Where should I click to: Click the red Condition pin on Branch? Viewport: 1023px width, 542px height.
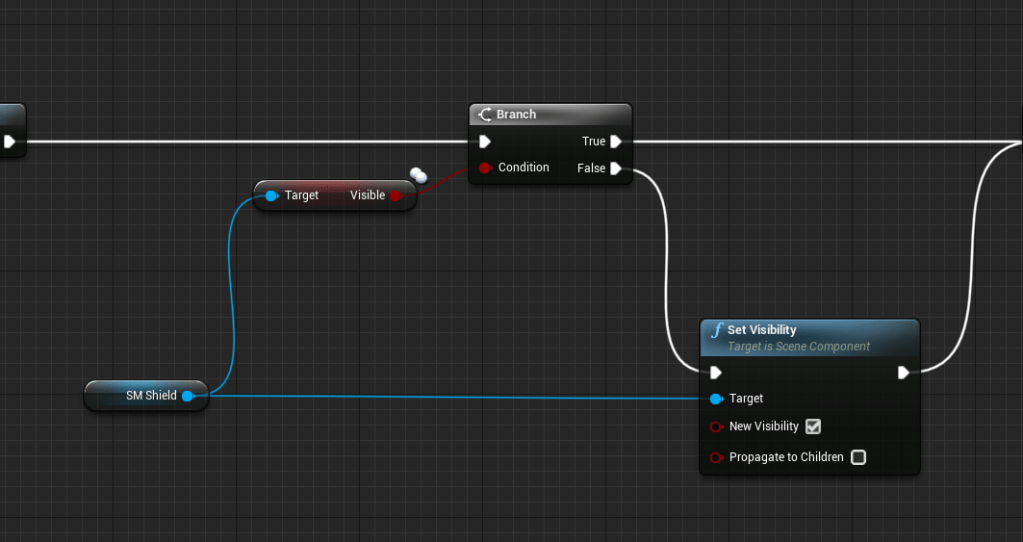(x=485, y=168)
